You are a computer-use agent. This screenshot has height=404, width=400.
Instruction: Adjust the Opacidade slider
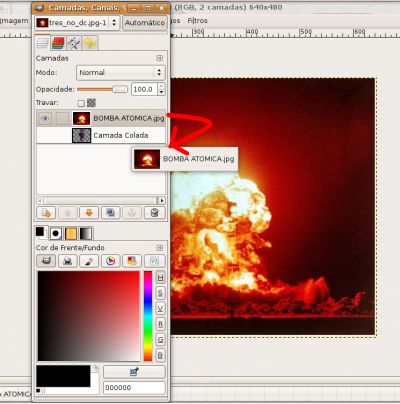(102, 89)
